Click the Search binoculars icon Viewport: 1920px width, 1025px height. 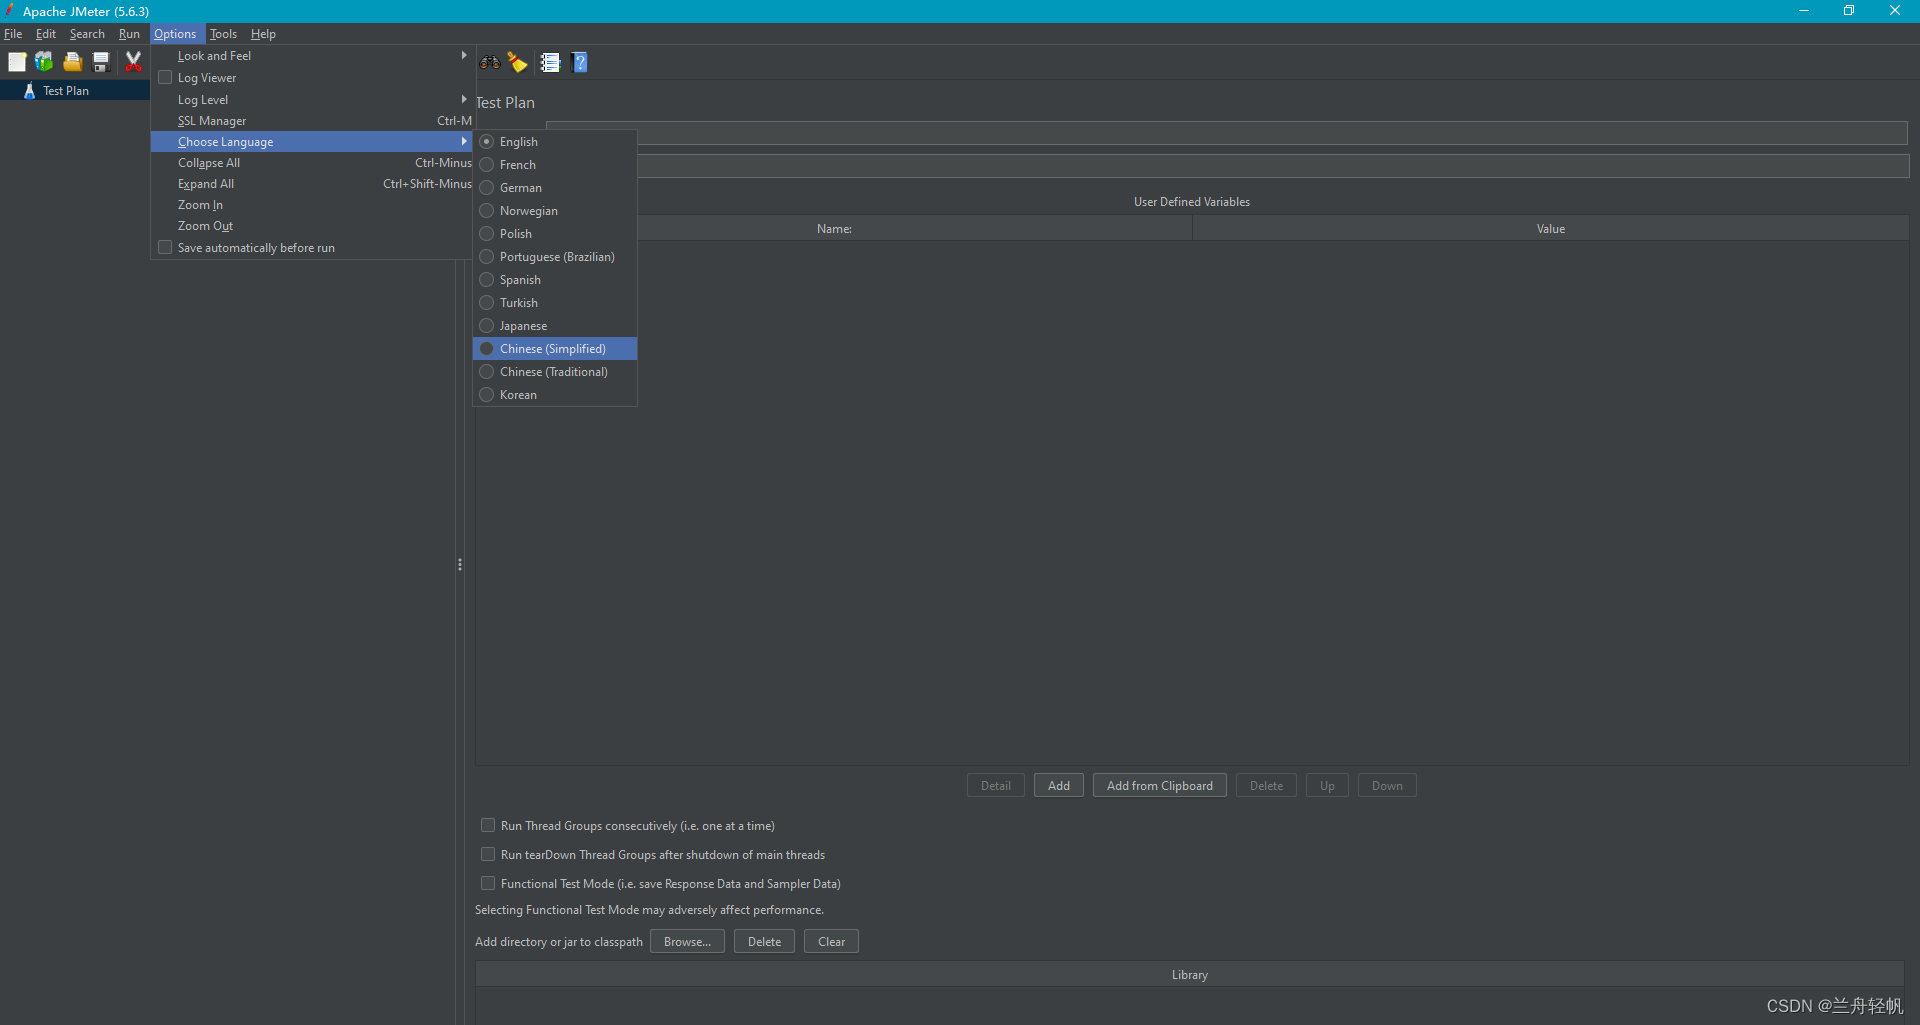point(489,62)
